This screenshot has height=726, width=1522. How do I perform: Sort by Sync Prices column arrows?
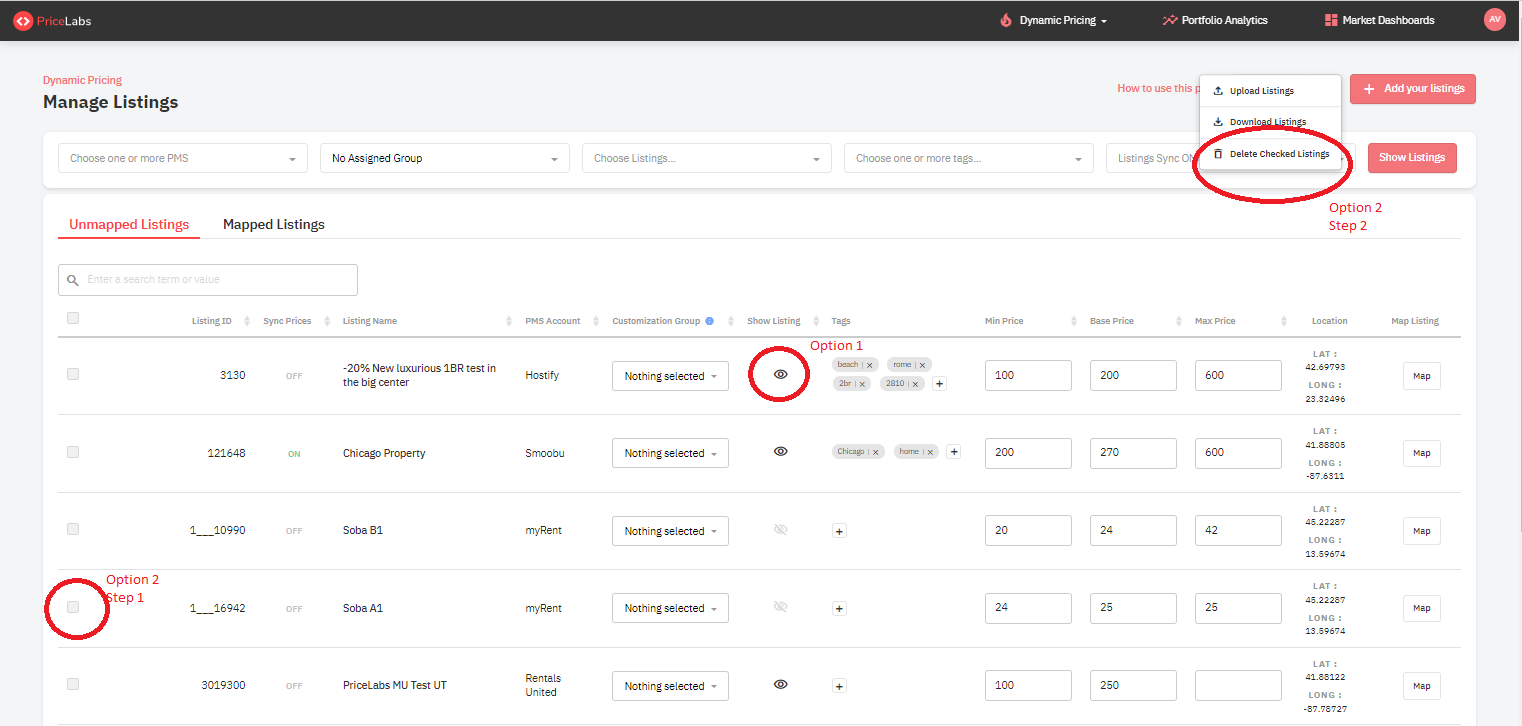[x=326, y=321]
